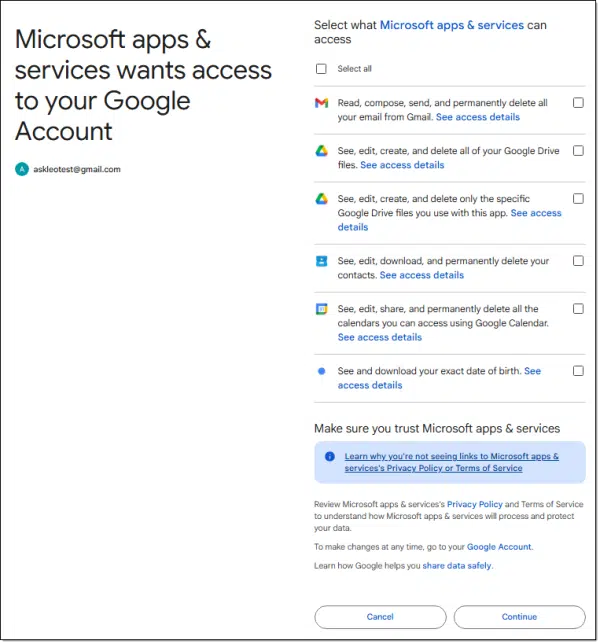The image size is (600, 644).
Task: Click 'See and download your exact date of birth' text
Action: click(x=429, y=371)
